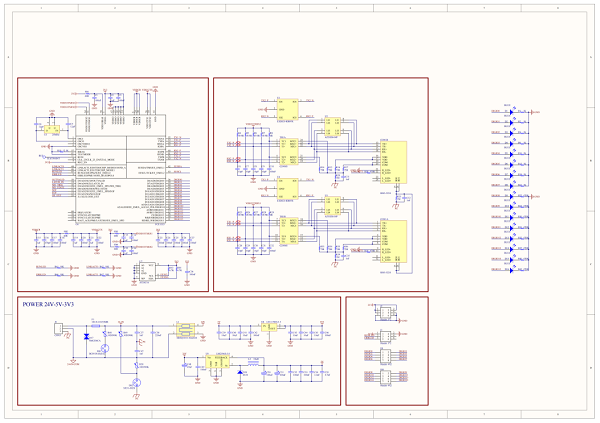Select the lower large yellow connector symbol
600x423 pixels.
pyautogui.click(x=393, y=242)
